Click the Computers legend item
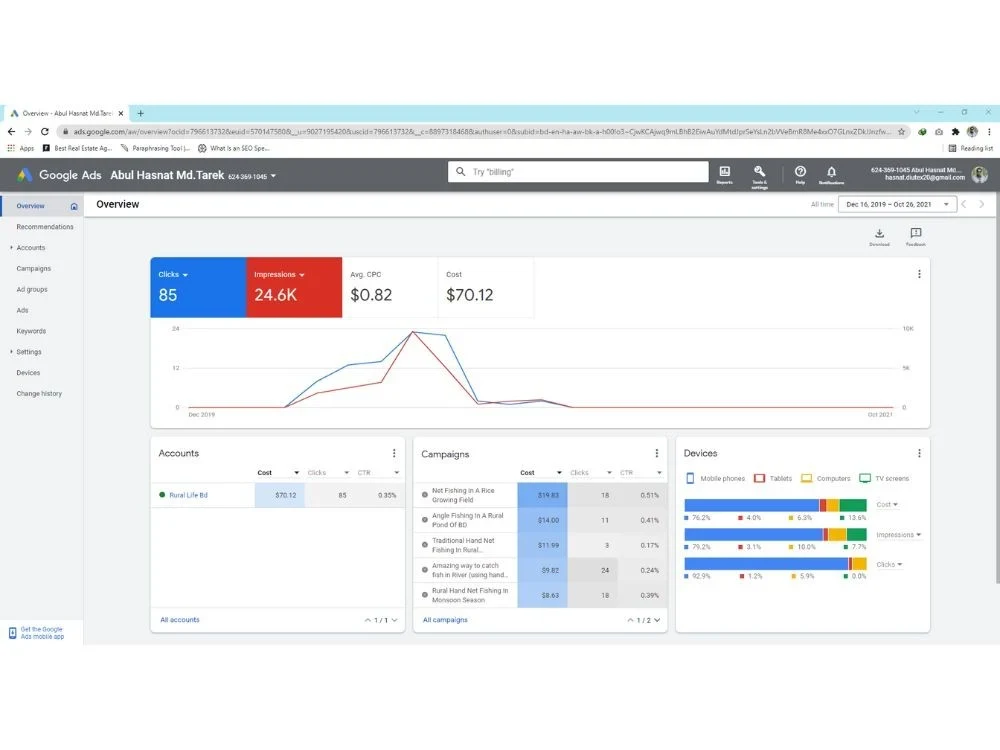Screen dimensions: 1000x750 click(825, 478)
